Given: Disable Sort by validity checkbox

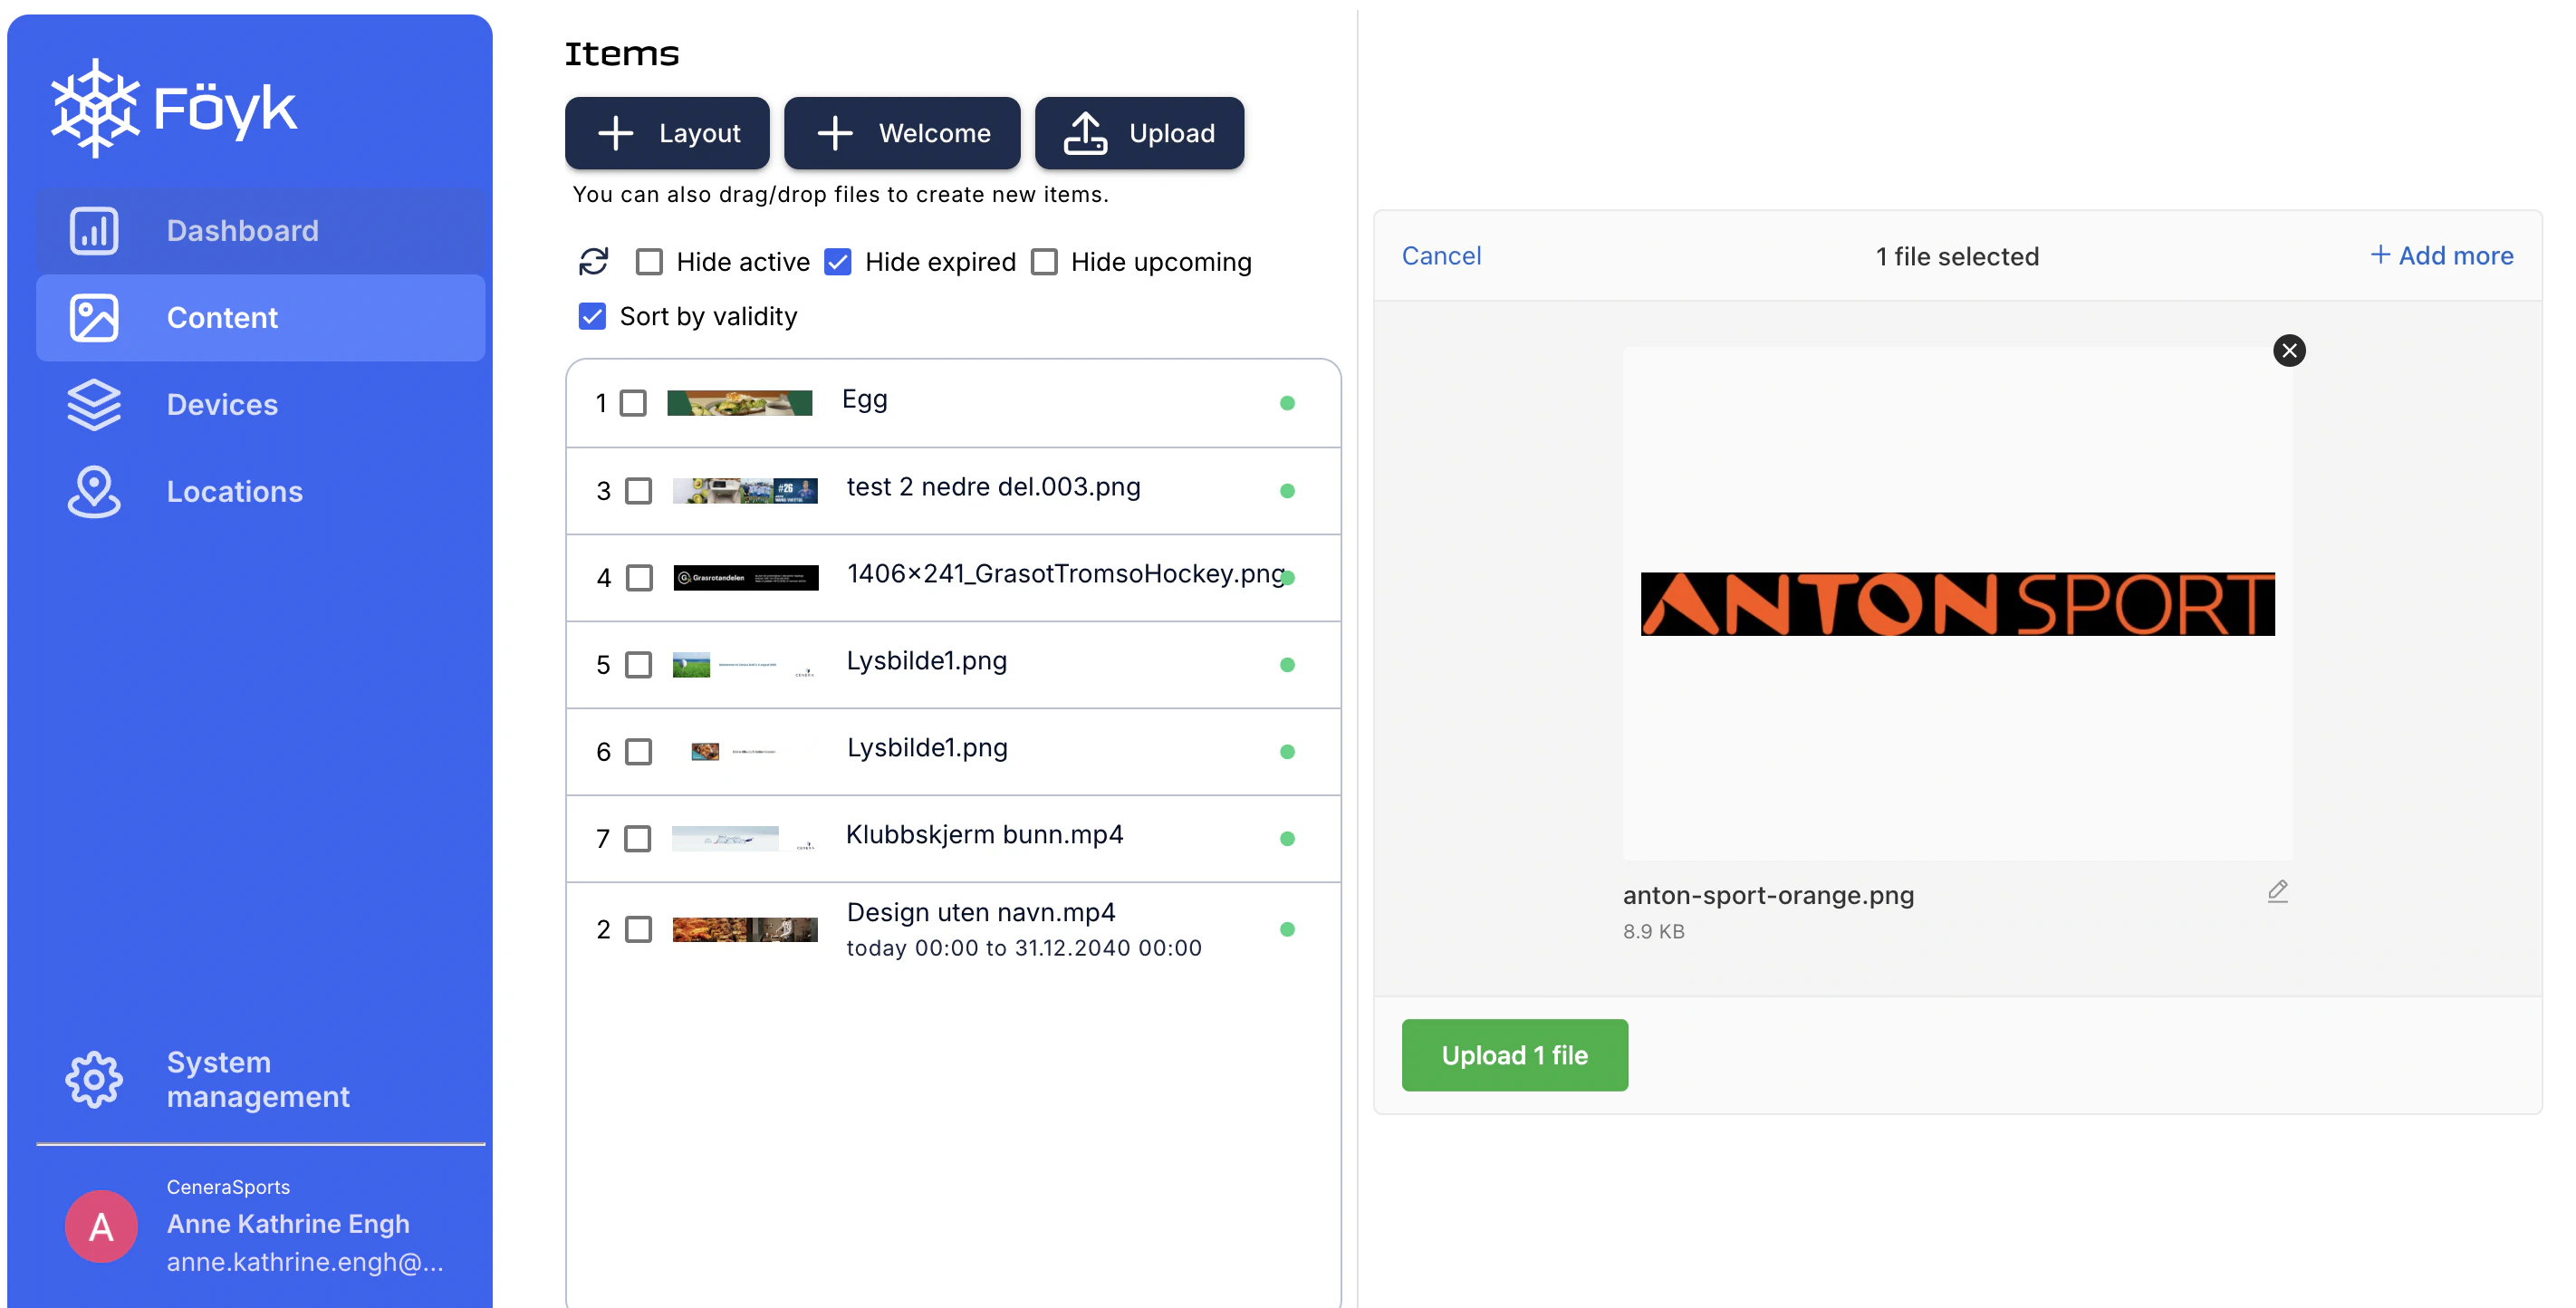Looking at the screenshot, I should point(592,317).
